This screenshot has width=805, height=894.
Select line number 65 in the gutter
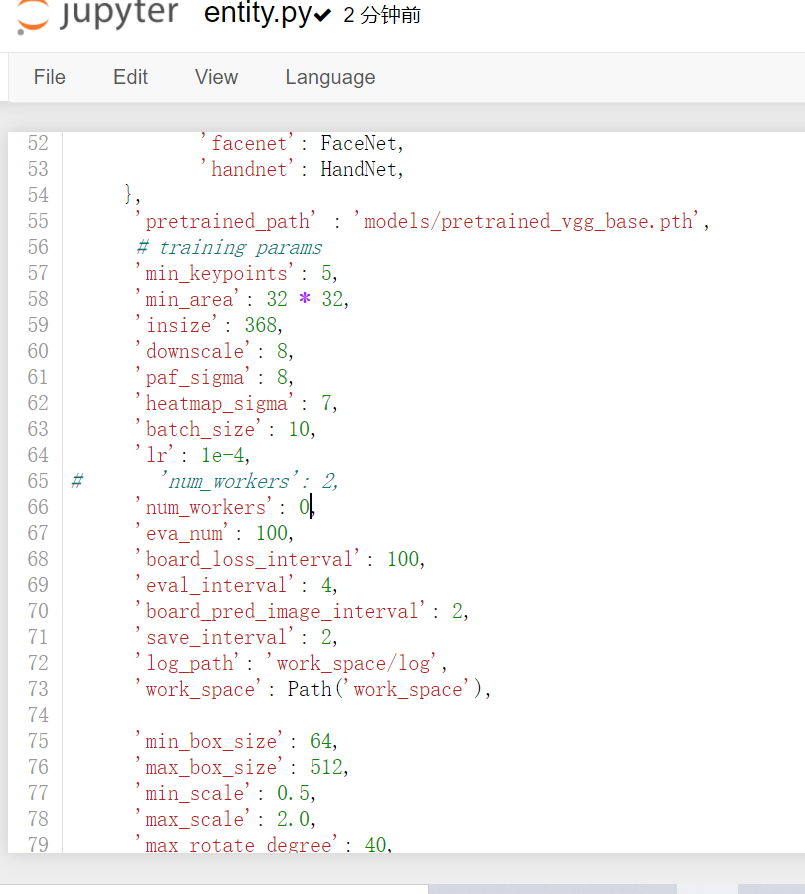tap(38, 481)
